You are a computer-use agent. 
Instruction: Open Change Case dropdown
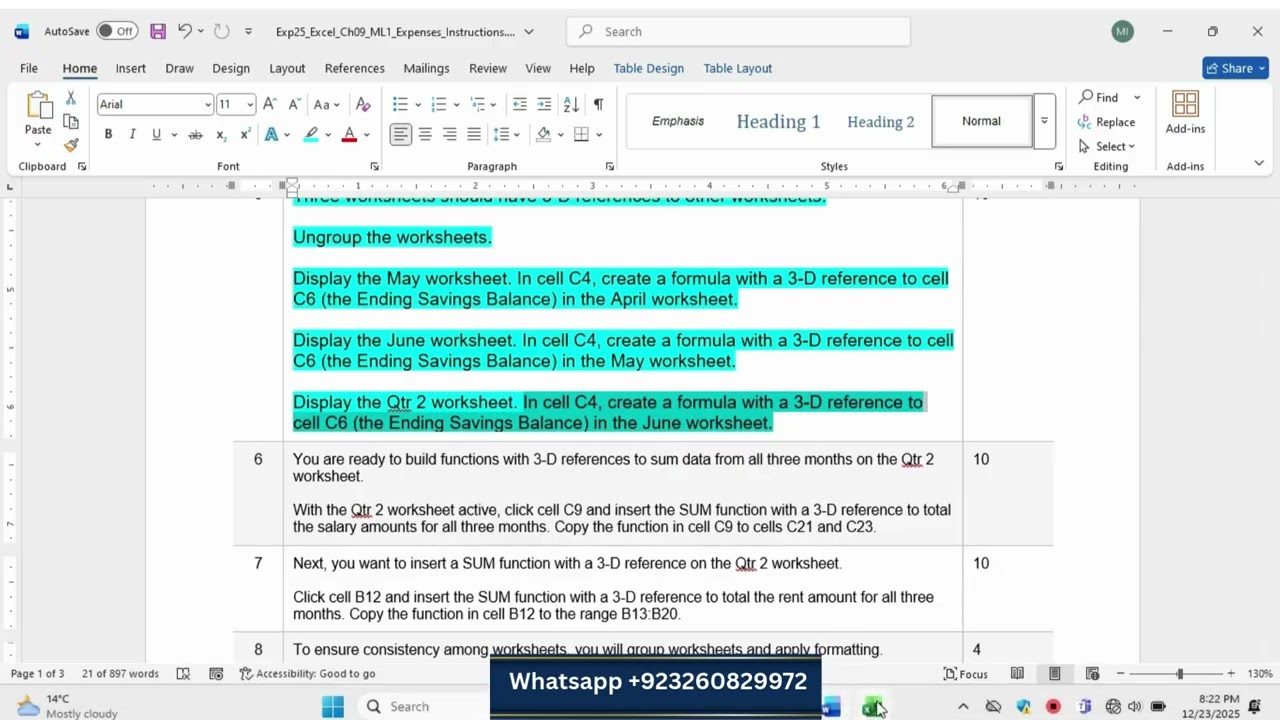point(327,104)
